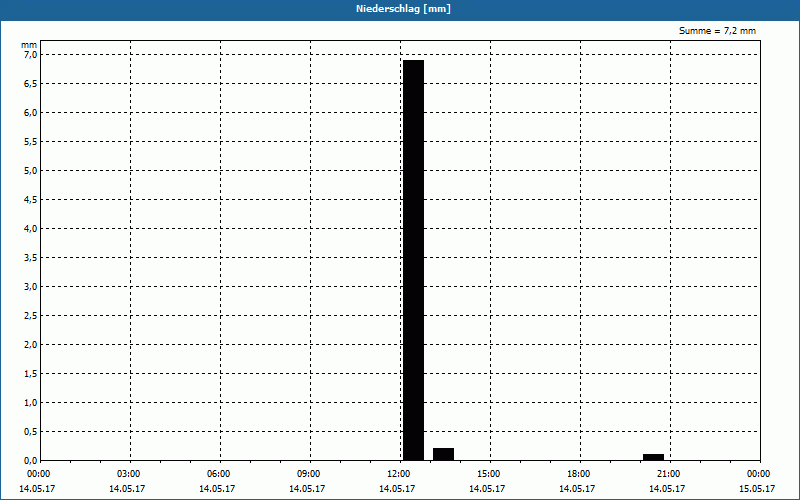This screenshot has width=800, height=500.
Task: Click the 14.05.17 date under 12:00
Action: coord(397,489)
